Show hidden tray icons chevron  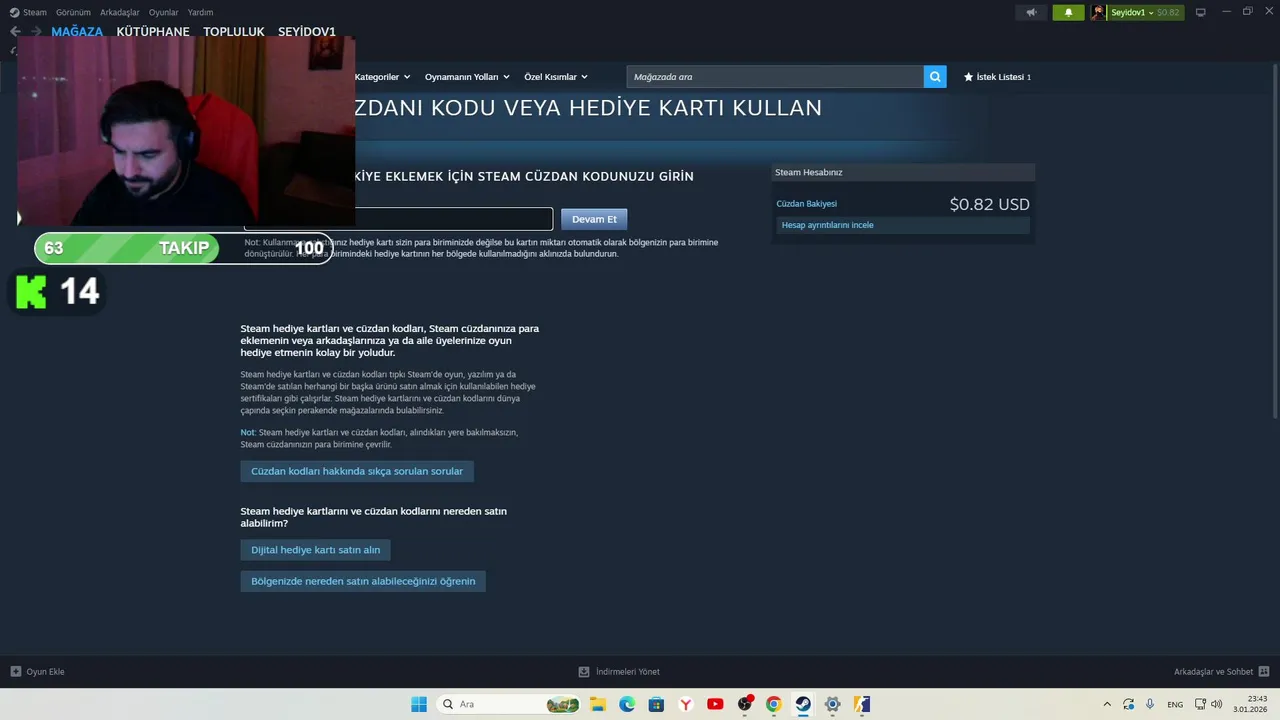click(1106, 704)
